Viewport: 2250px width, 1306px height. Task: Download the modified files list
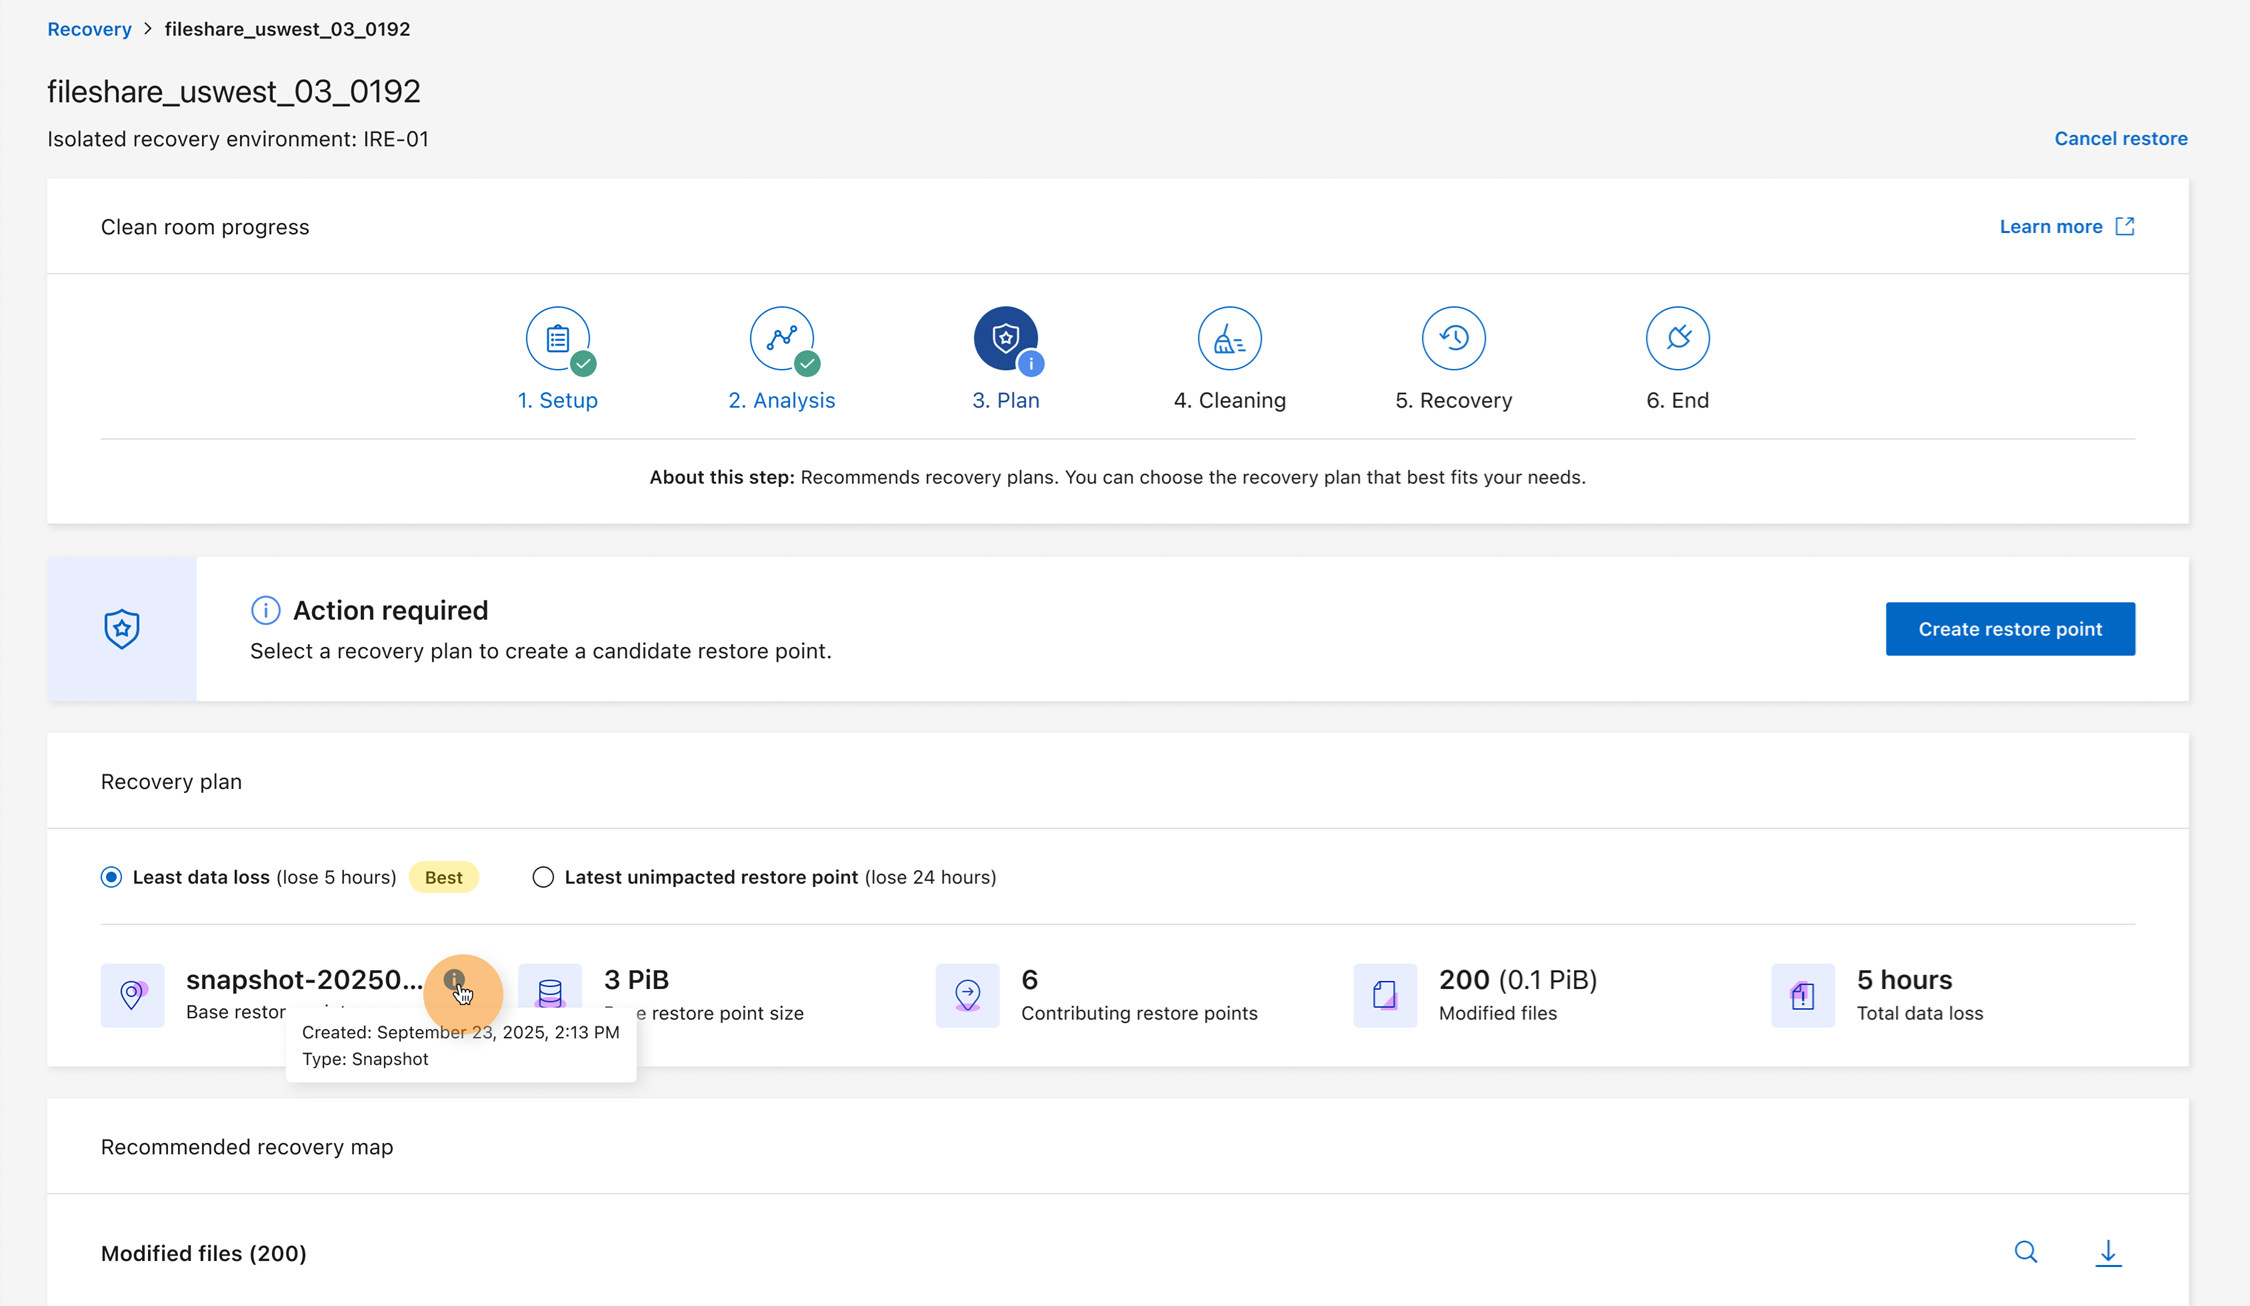tap(2108, 1252)
